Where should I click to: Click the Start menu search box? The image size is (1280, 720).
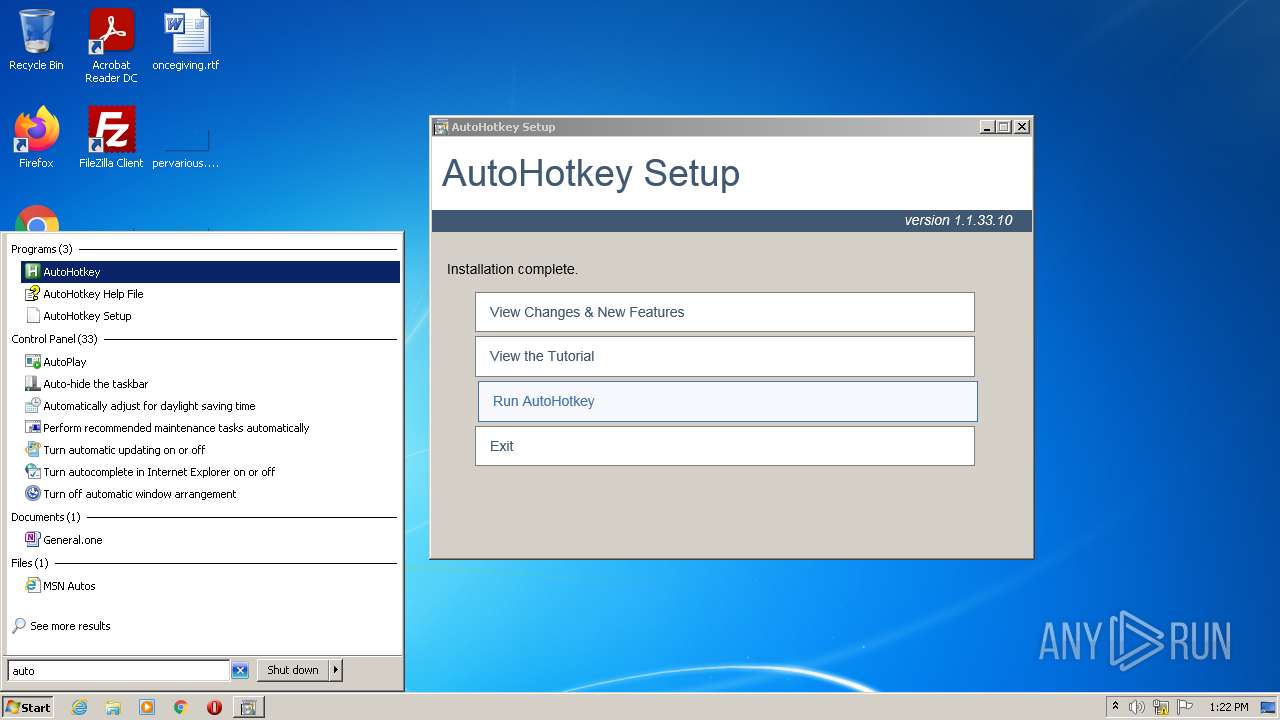(119, 671)
